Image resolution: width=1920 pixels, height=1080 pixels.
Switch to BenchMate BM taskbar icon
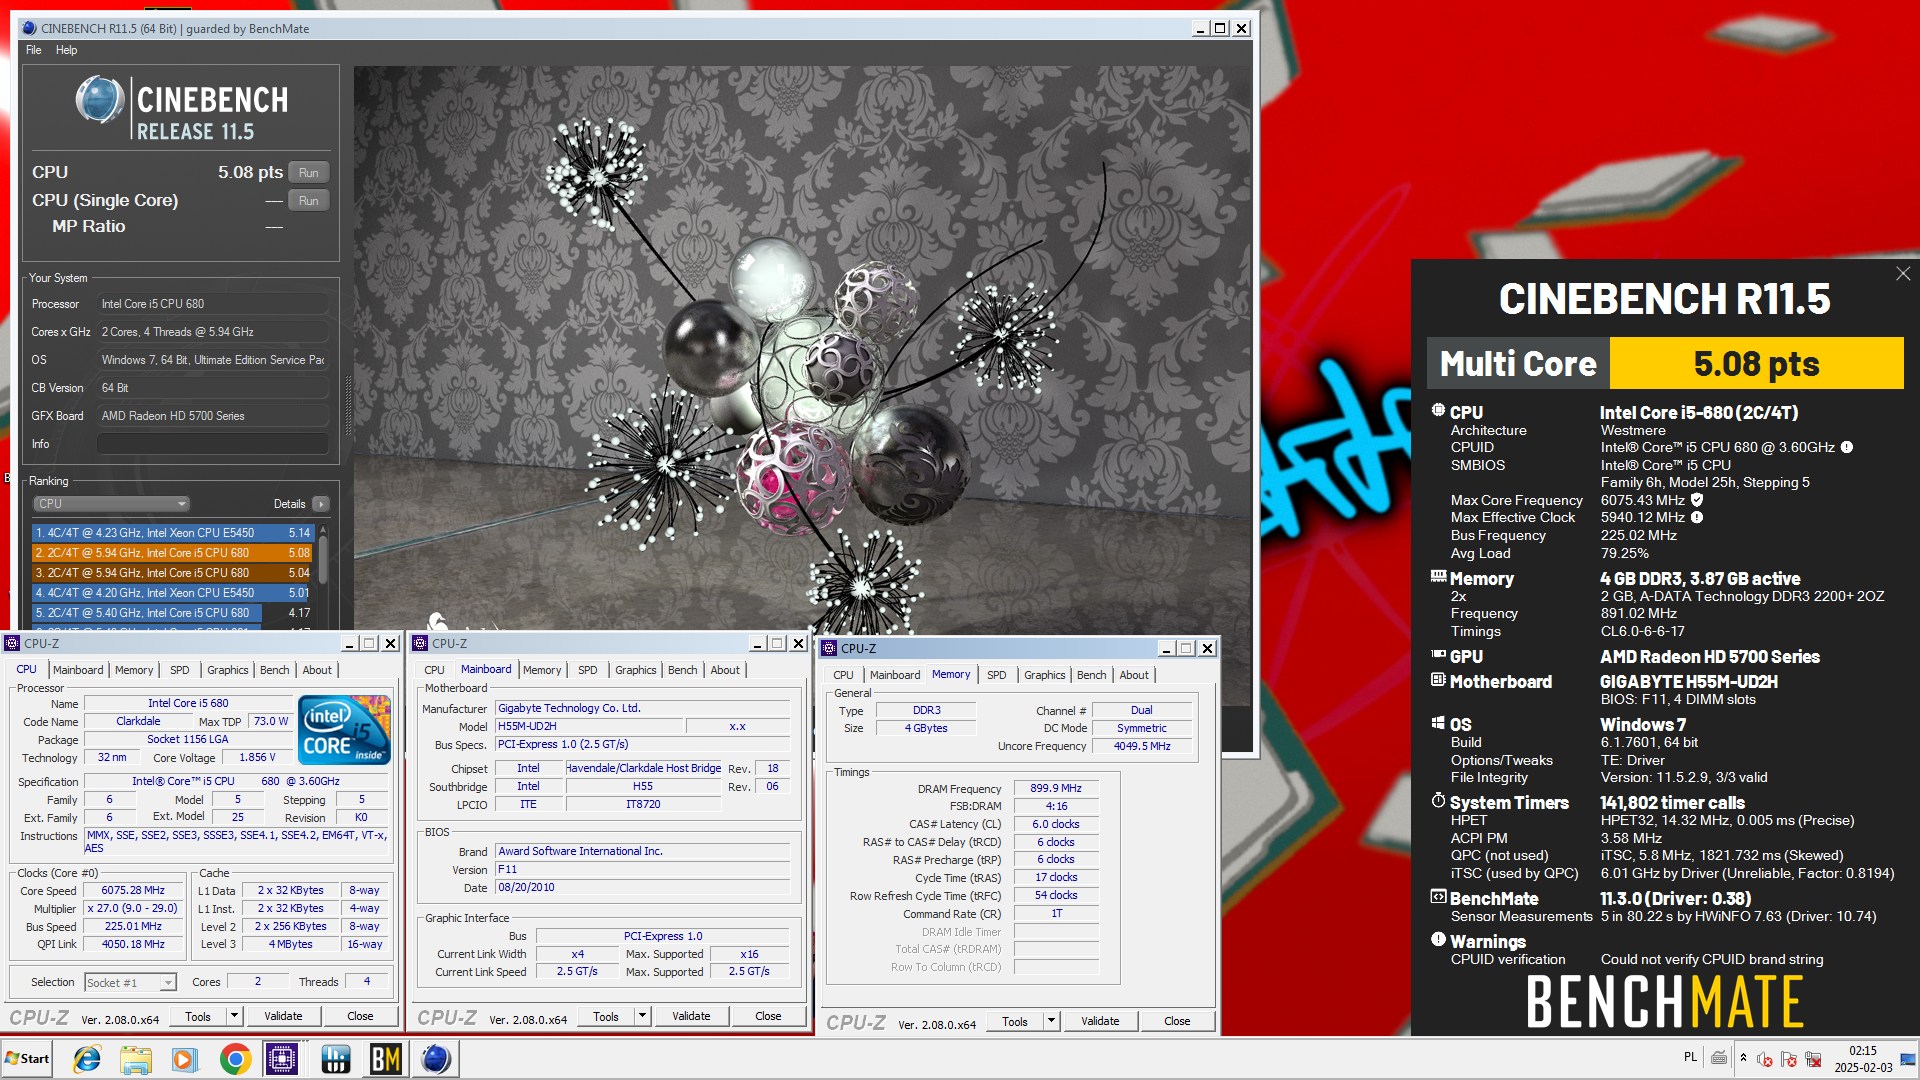click(385, 1059)
